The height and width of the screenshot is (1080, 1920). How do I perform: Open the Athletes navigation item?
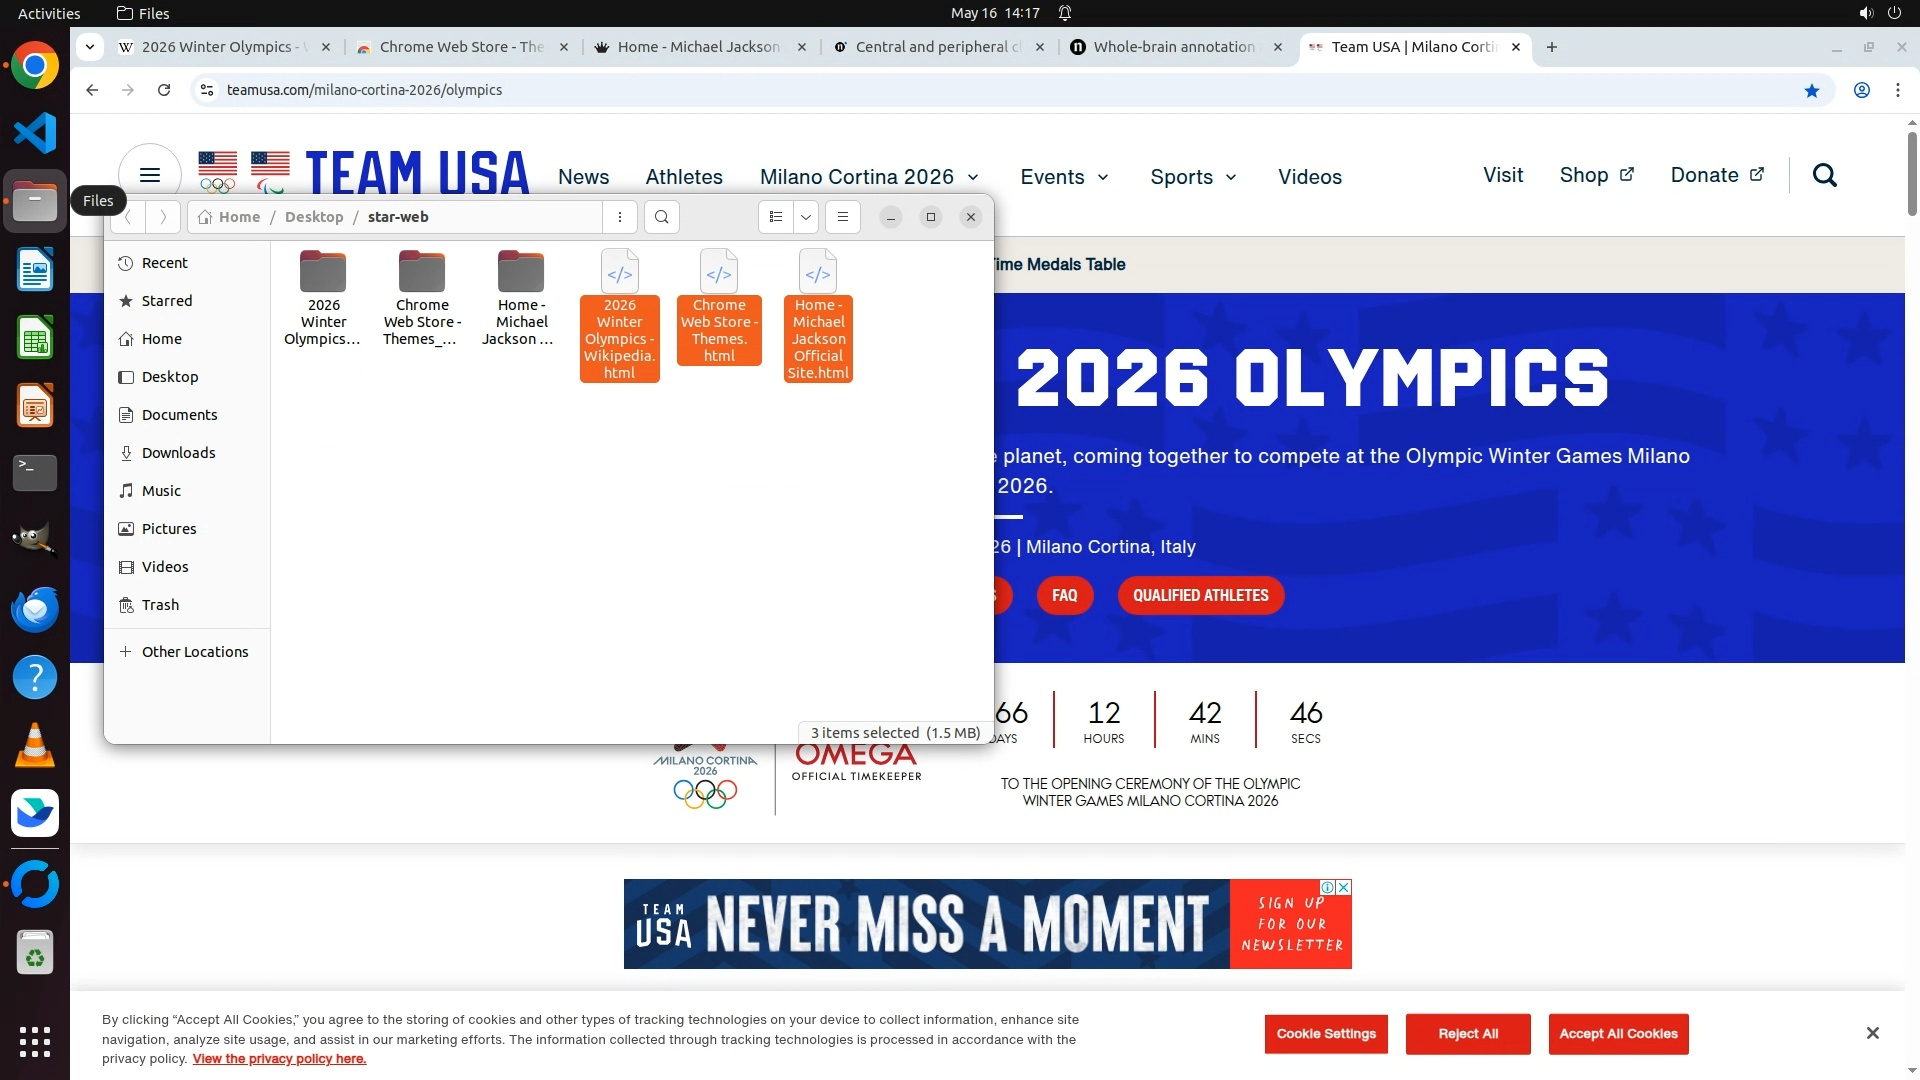(684, 177)
